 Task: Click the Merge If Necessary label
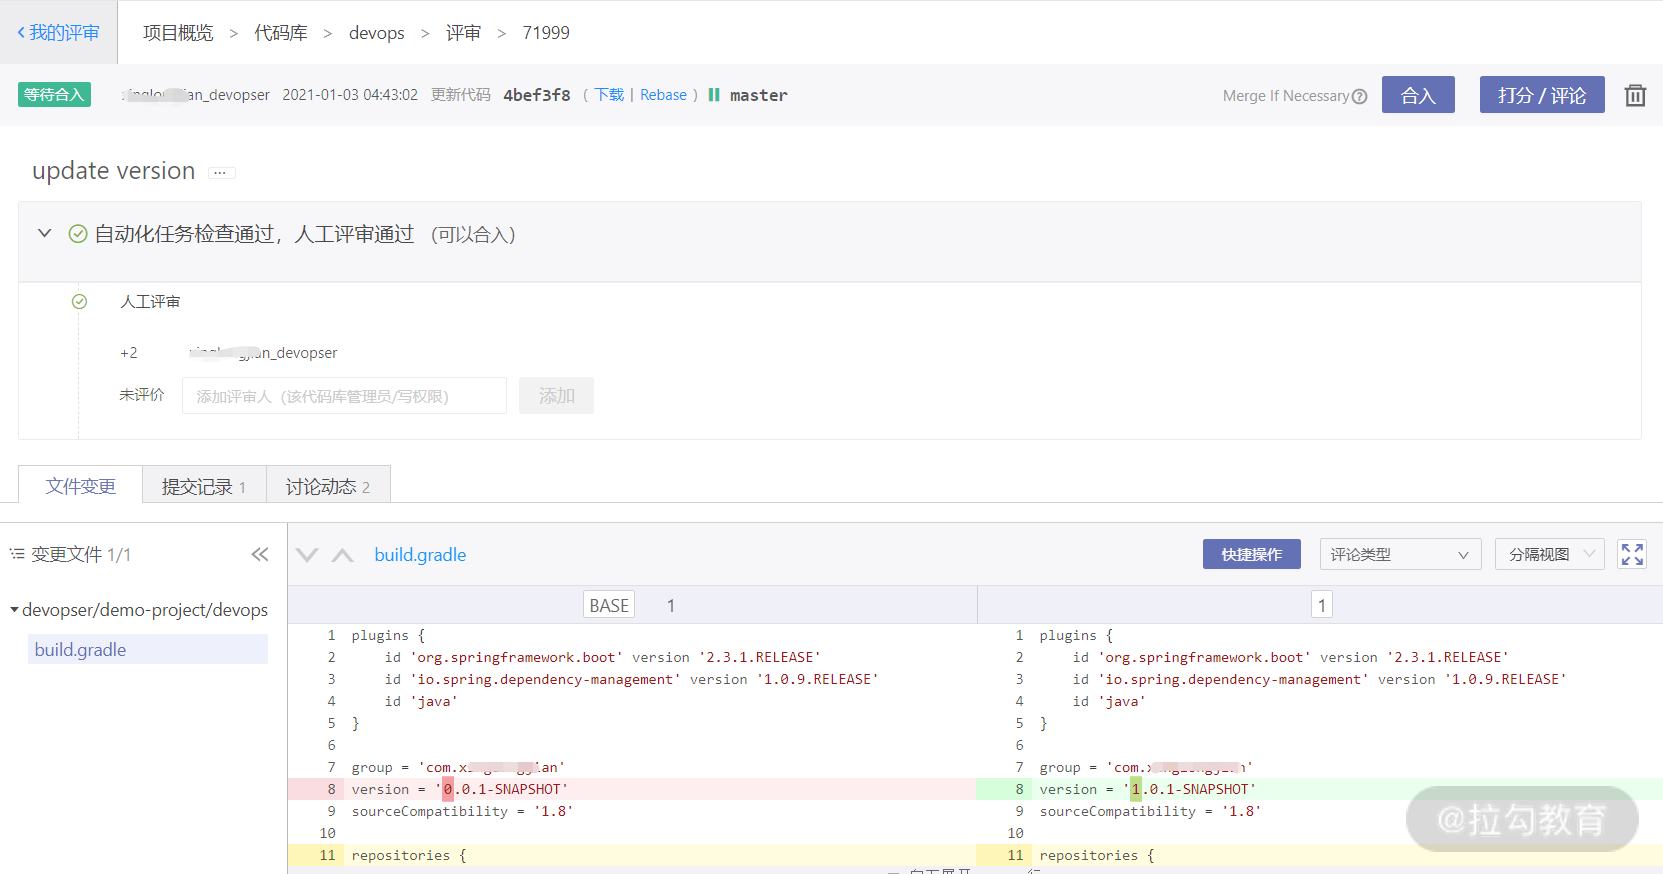pos(1286,96)
